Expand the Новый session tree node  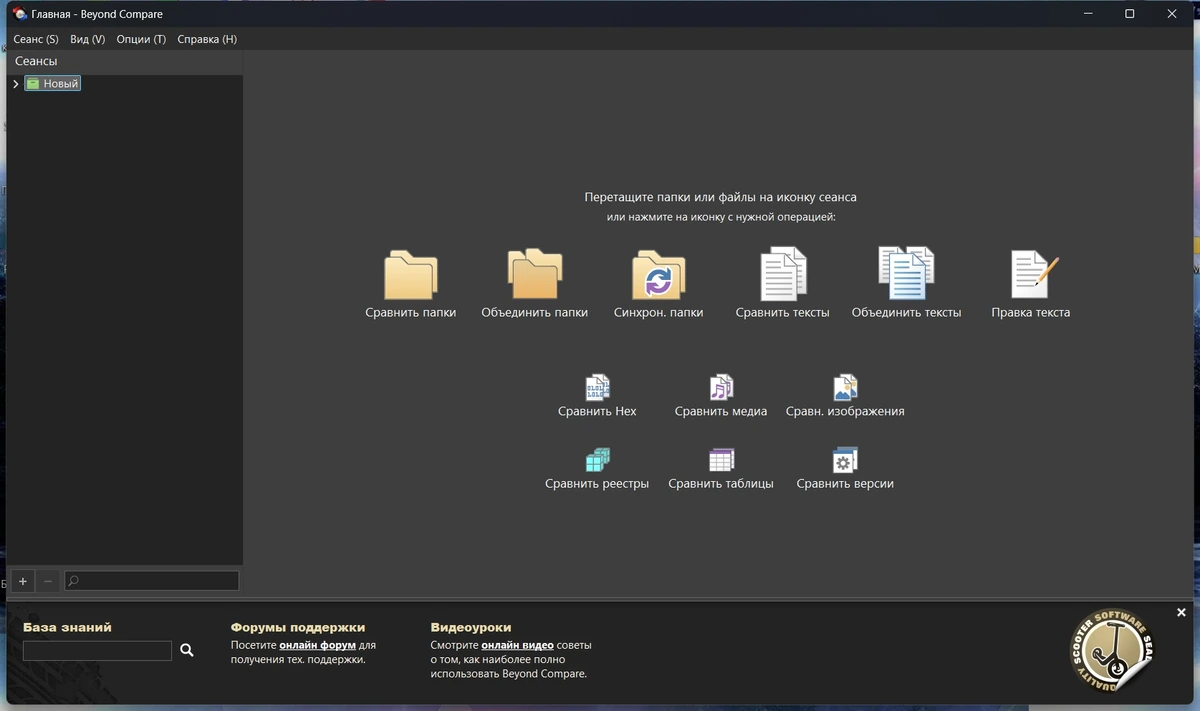[16, 84]
